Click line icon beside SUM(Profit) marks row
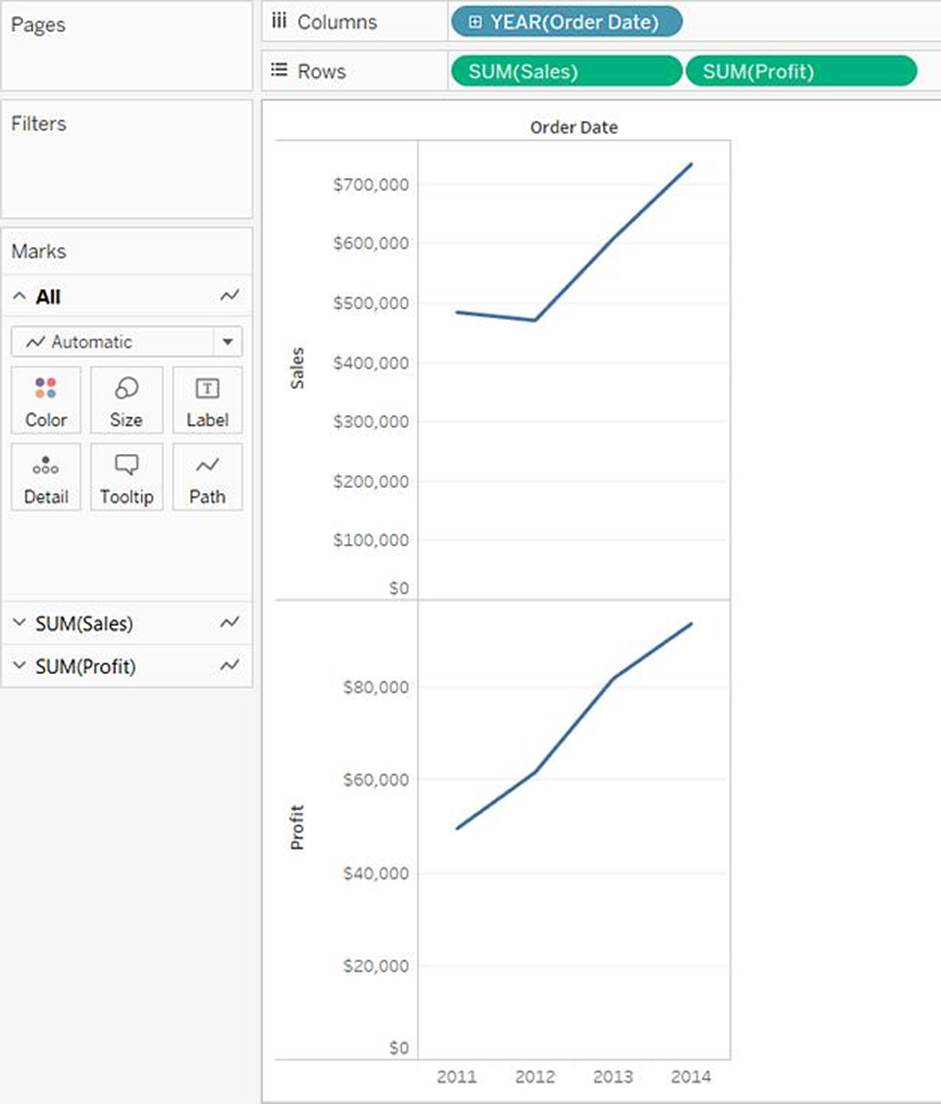 (x=230, y=666)
